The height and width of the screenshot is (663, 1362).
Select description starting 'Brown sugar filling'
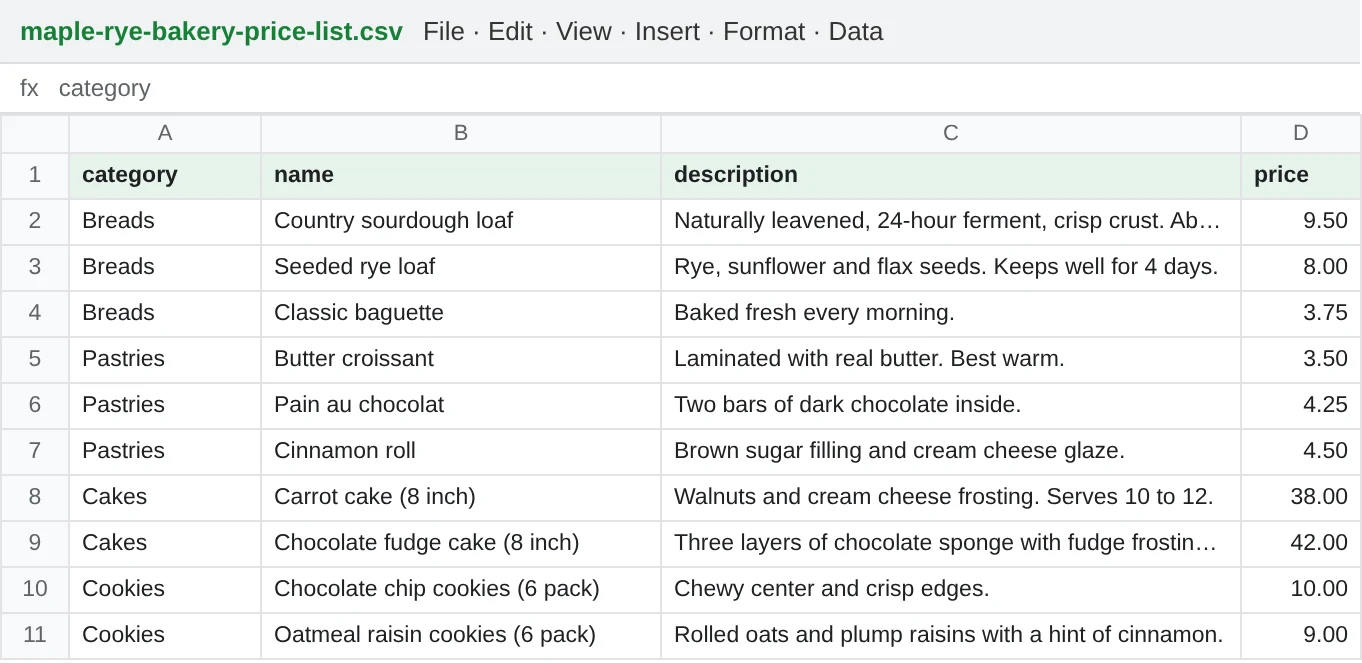tap(951, 451)
